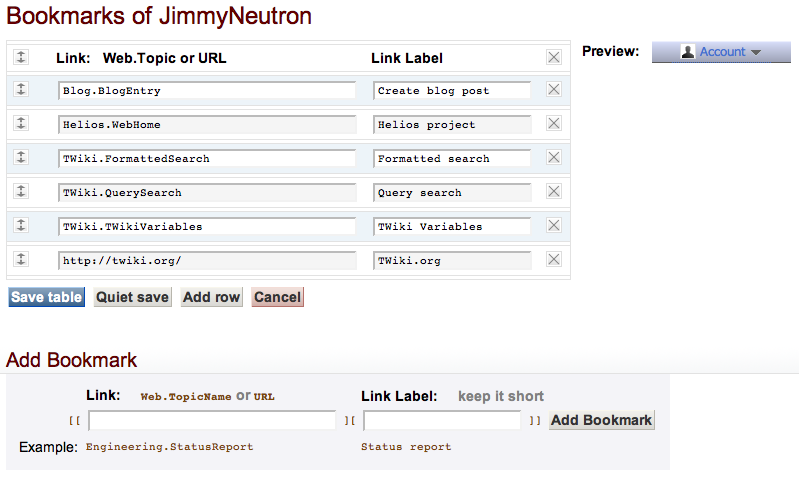Delete the Create blog post row
Image resolution: width=799 pixels, height=477 pixels.
553,90
